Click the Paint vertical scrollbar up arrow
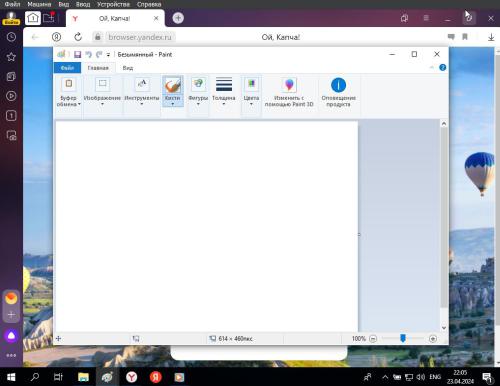The height and width of the screenshot is (386, 500). (x=444, y=124)
